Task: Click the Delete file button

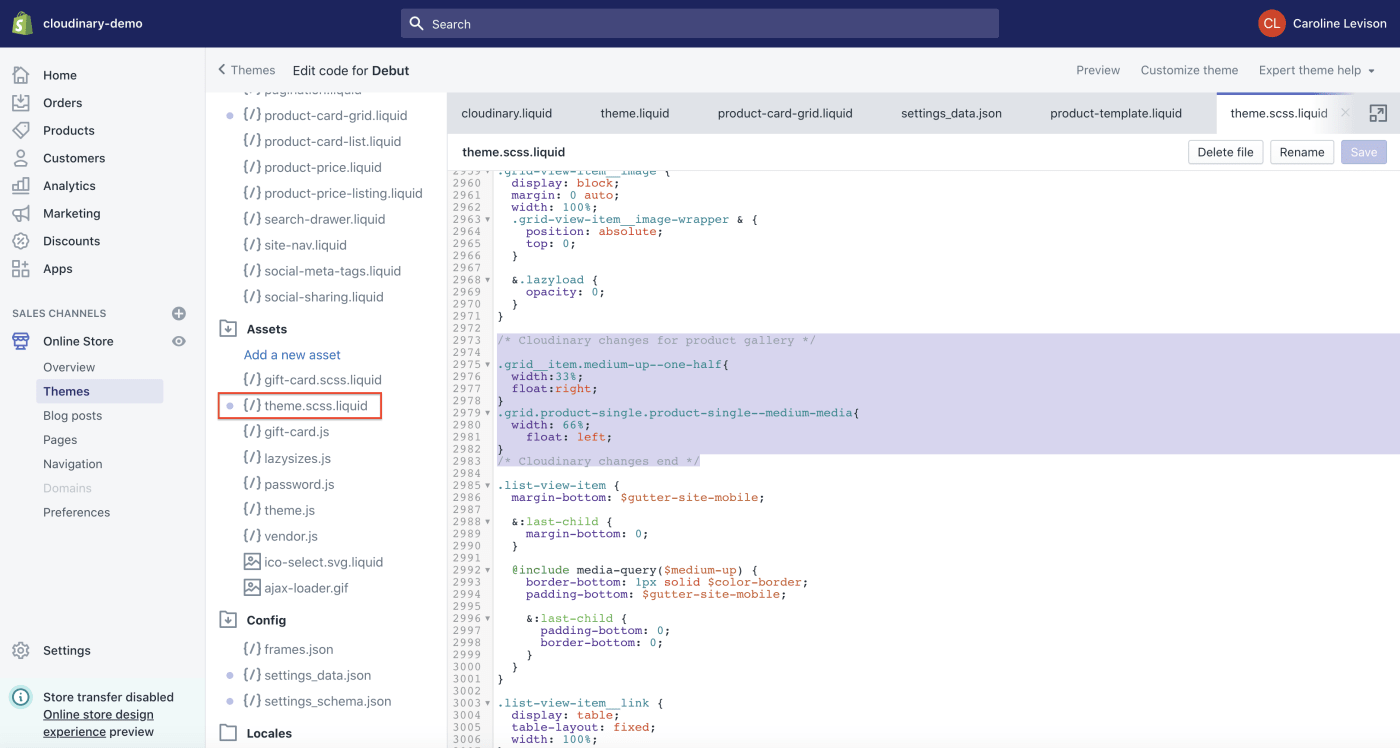Action: (x=1225, y=152)
